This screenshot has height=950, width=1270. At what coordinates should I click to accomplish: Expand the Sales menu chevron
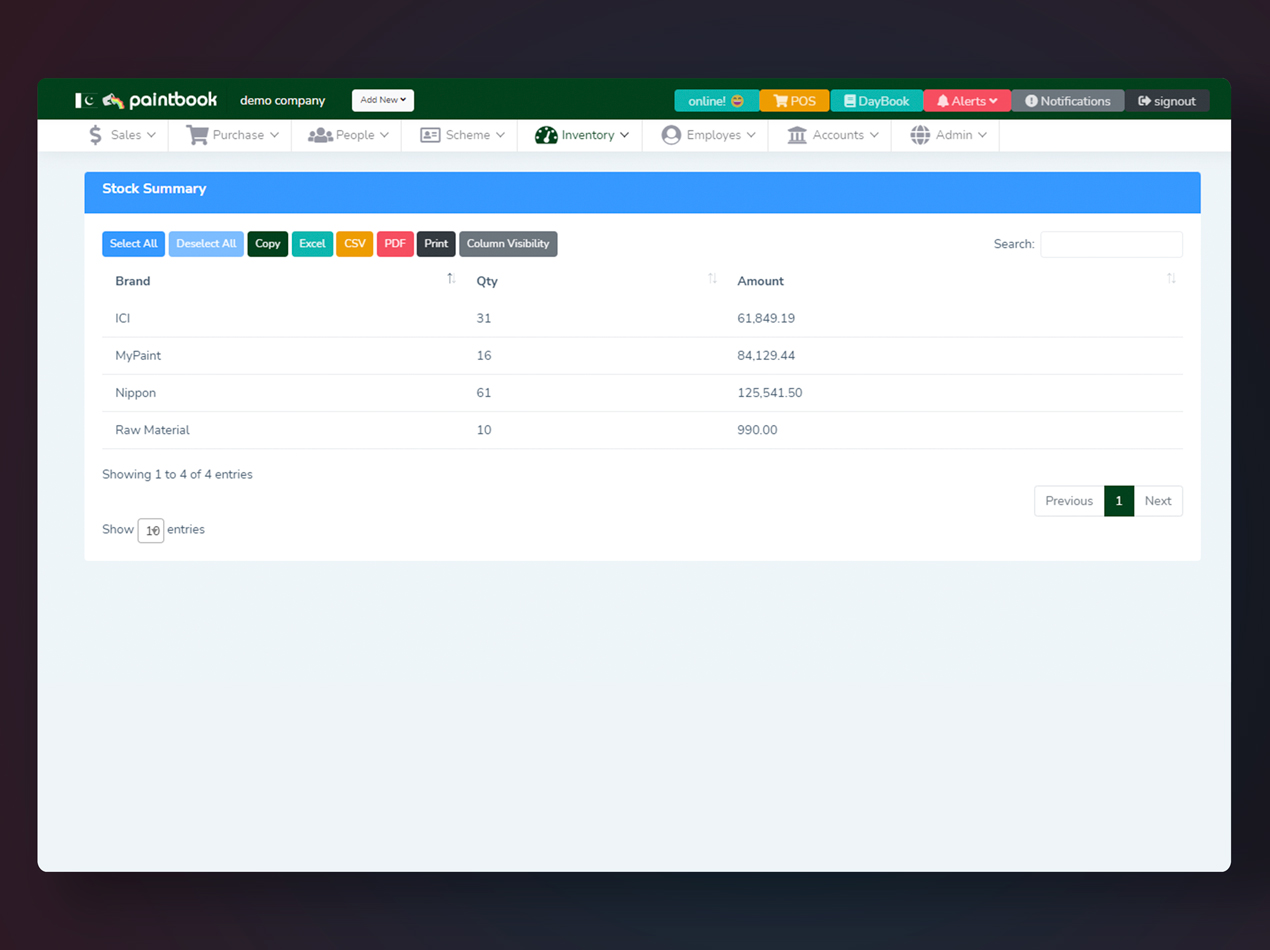click(x=151, y=135)
